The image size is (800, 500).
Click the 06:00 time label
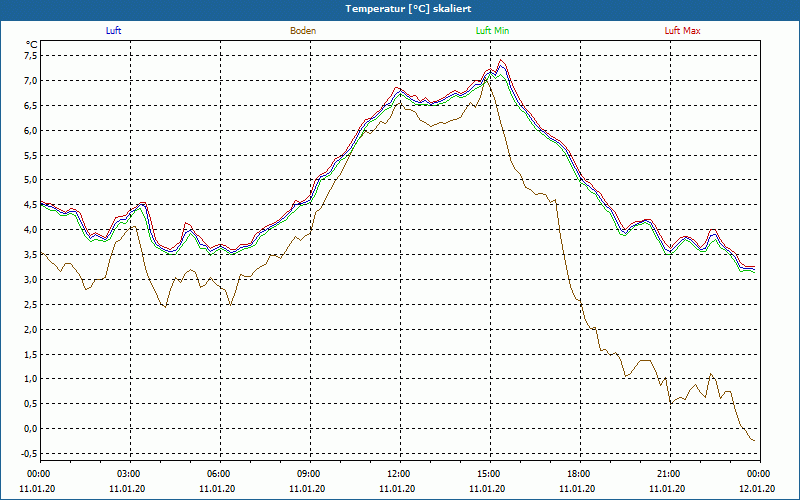click(x=220, y=474)
